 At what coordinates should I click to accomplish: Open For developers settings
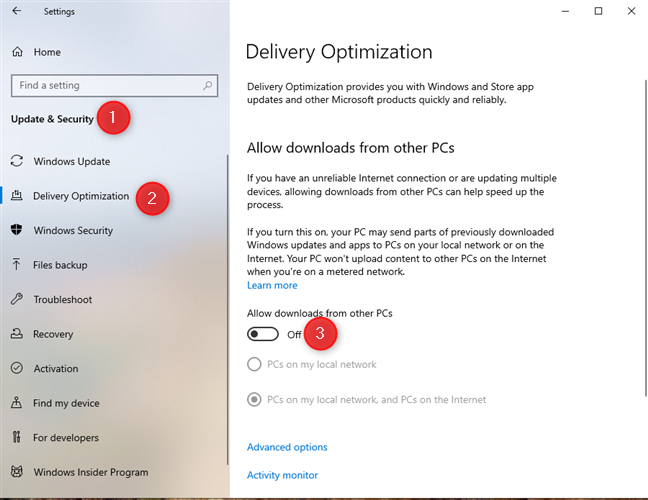66,438
